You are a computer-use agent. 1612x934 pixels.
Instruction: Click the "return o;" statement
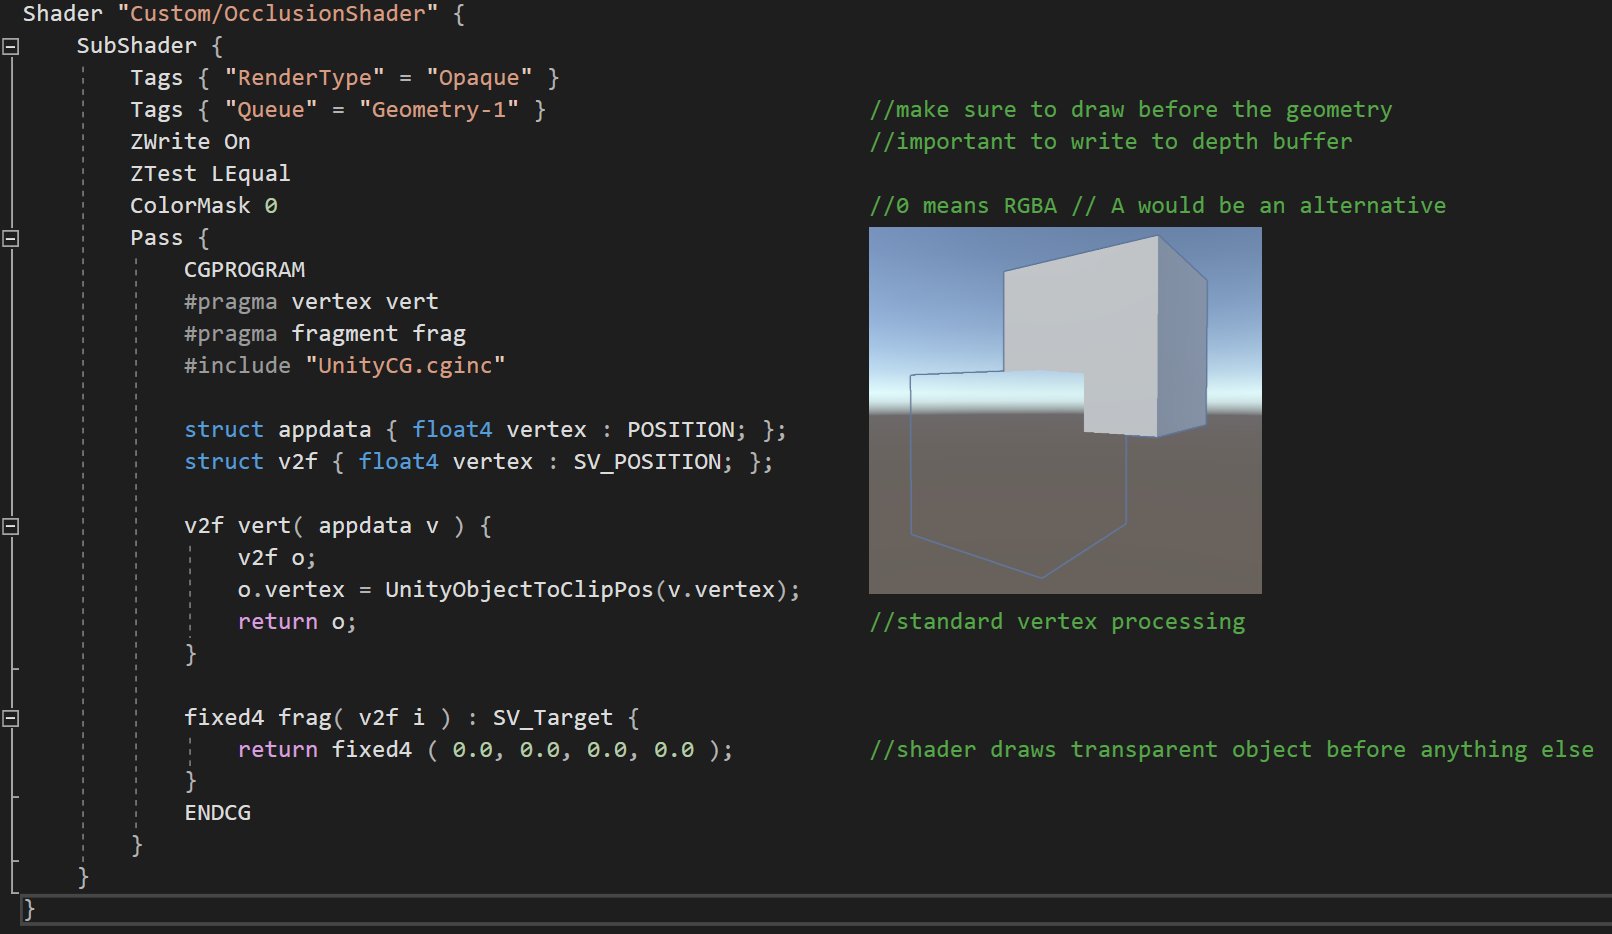pyautogui.click(x=297, y=622)
